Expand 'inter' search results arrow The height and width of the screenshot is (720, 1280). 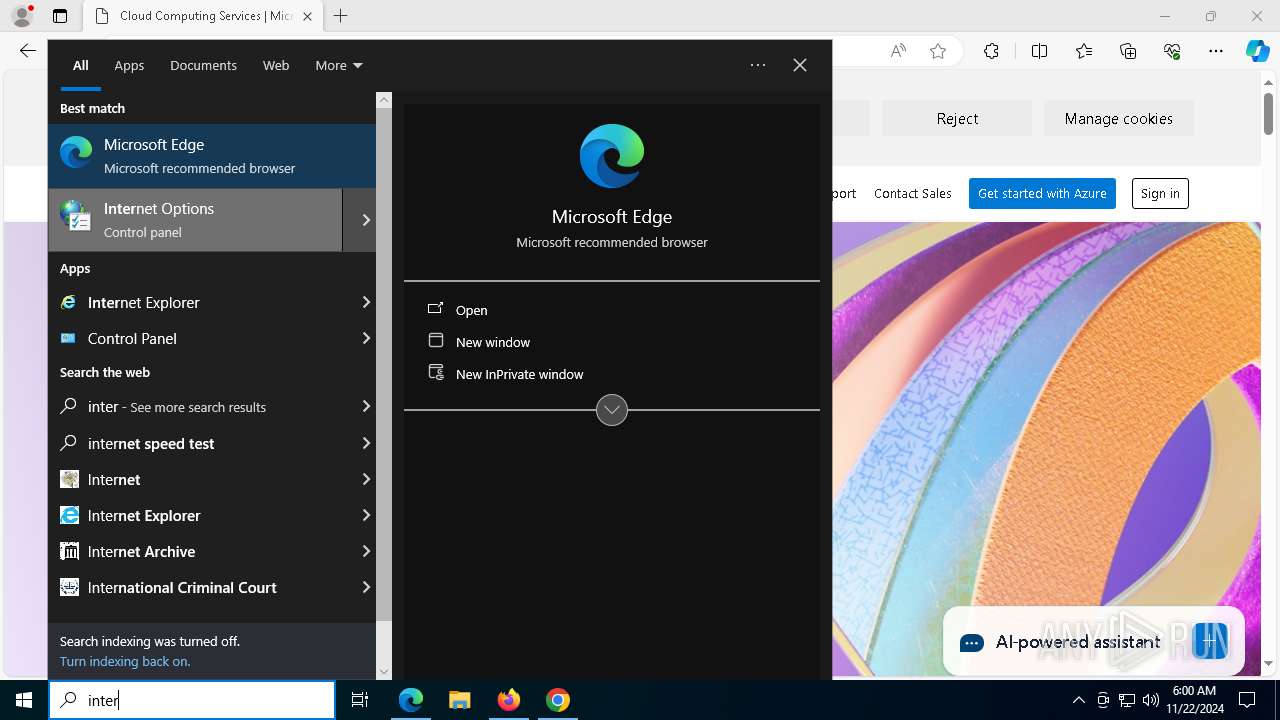(x=366, y=407)
